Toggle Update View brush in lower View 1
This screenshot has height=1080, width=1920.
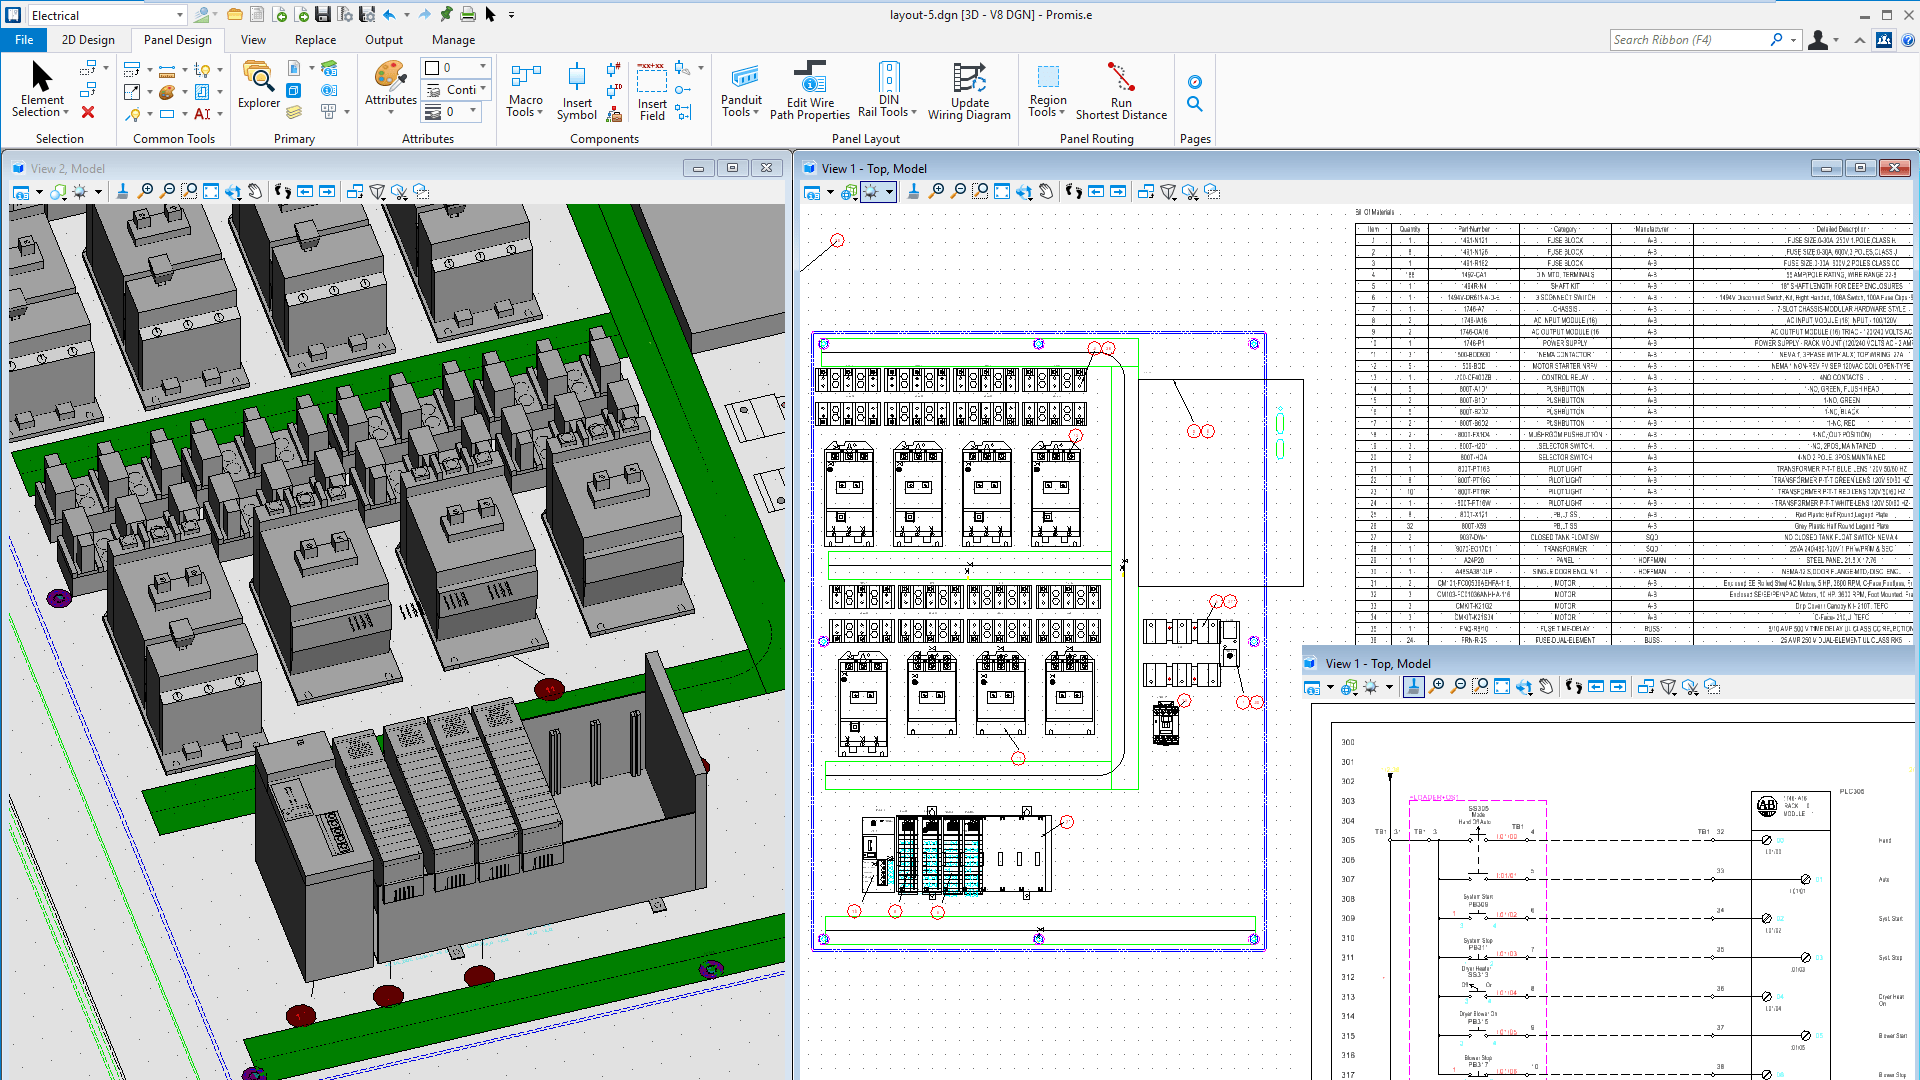(x=1413, y=687)
